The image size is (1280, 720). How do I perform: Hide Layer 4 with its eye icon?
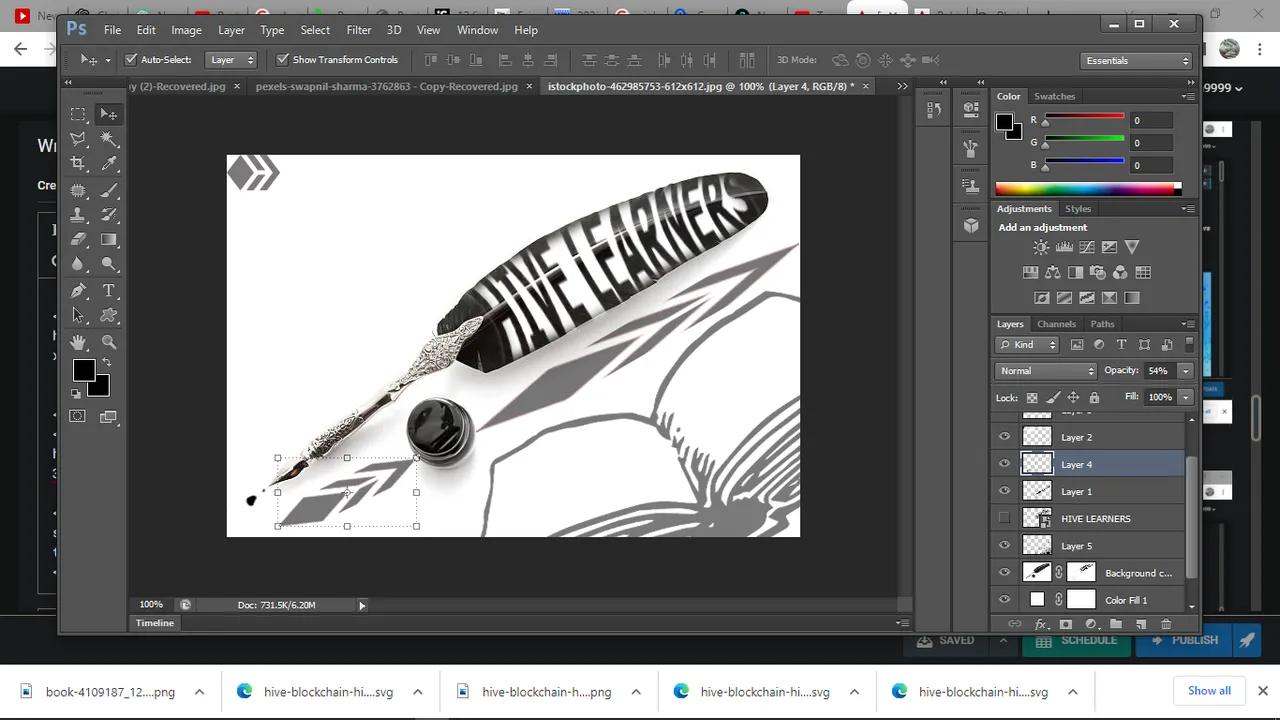coord(1004,464)
